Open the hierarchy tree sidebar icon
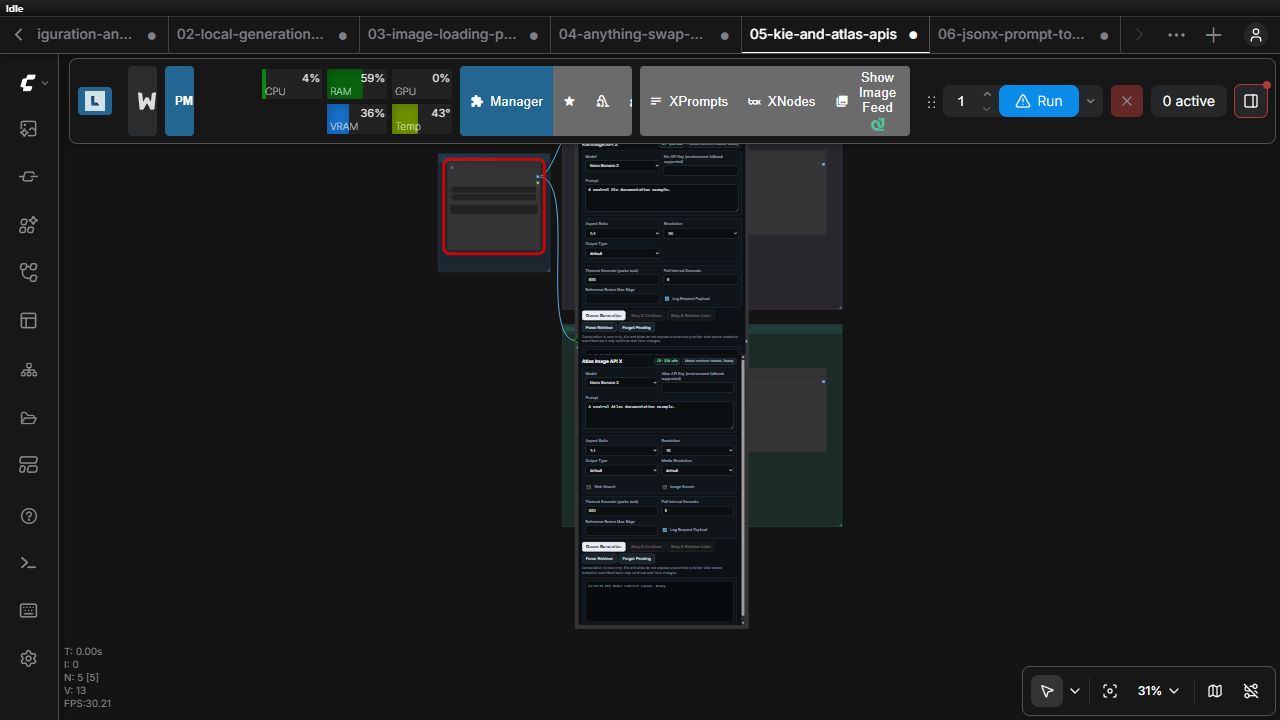Screen dimensions: 1280x720 click(x=28, y=370)
